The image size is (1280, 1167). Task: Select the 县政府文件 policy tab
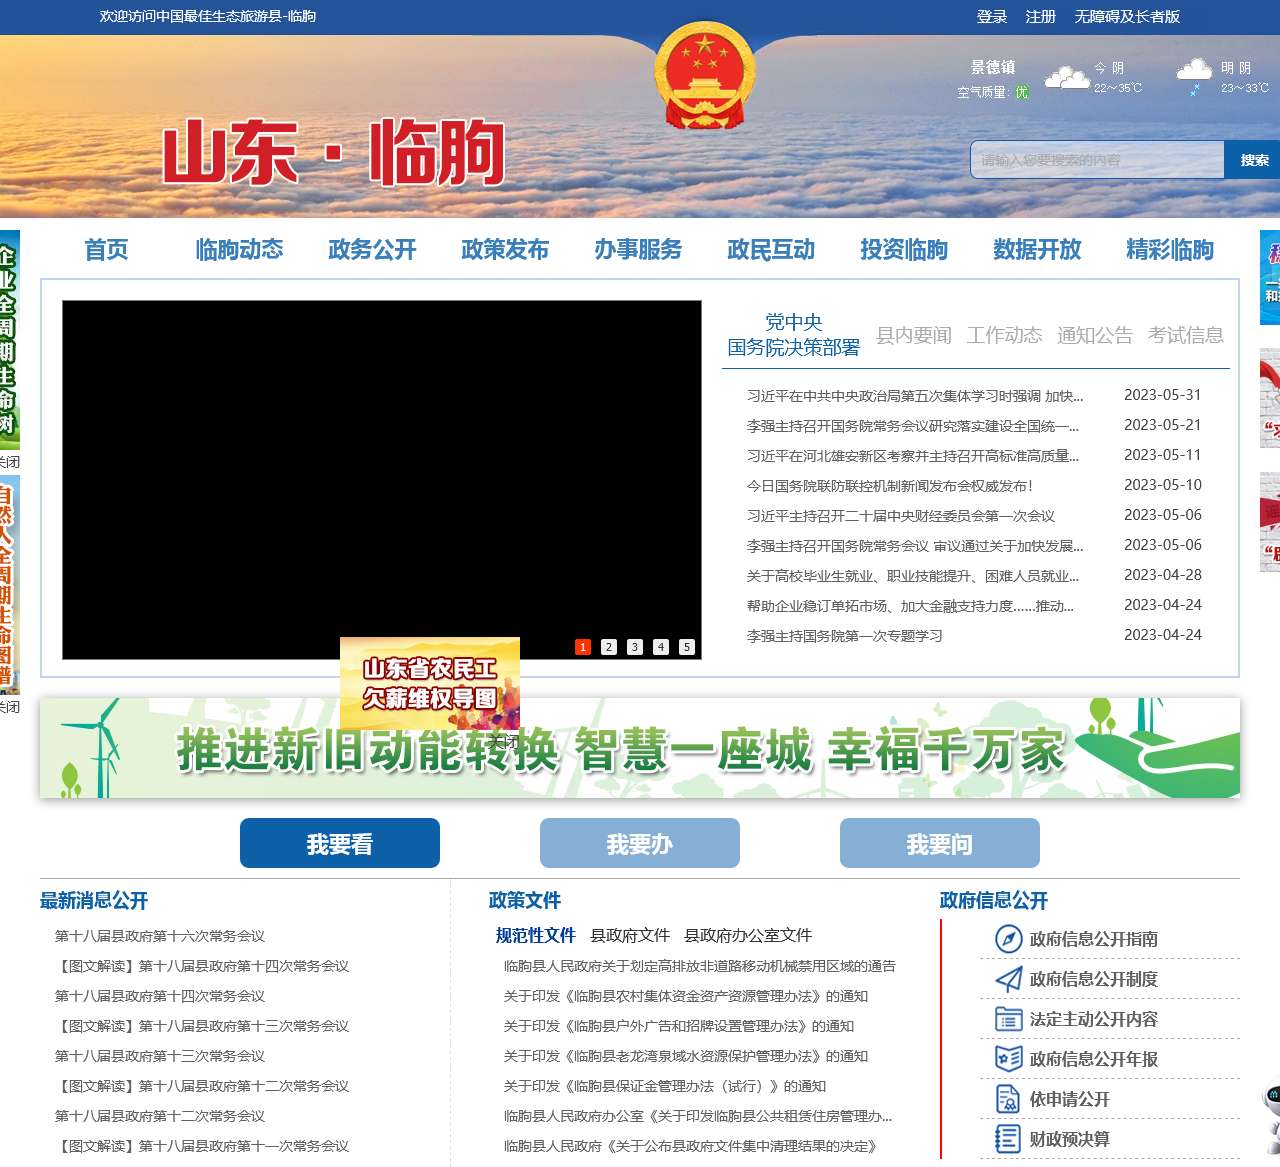[x=630, y=935]
